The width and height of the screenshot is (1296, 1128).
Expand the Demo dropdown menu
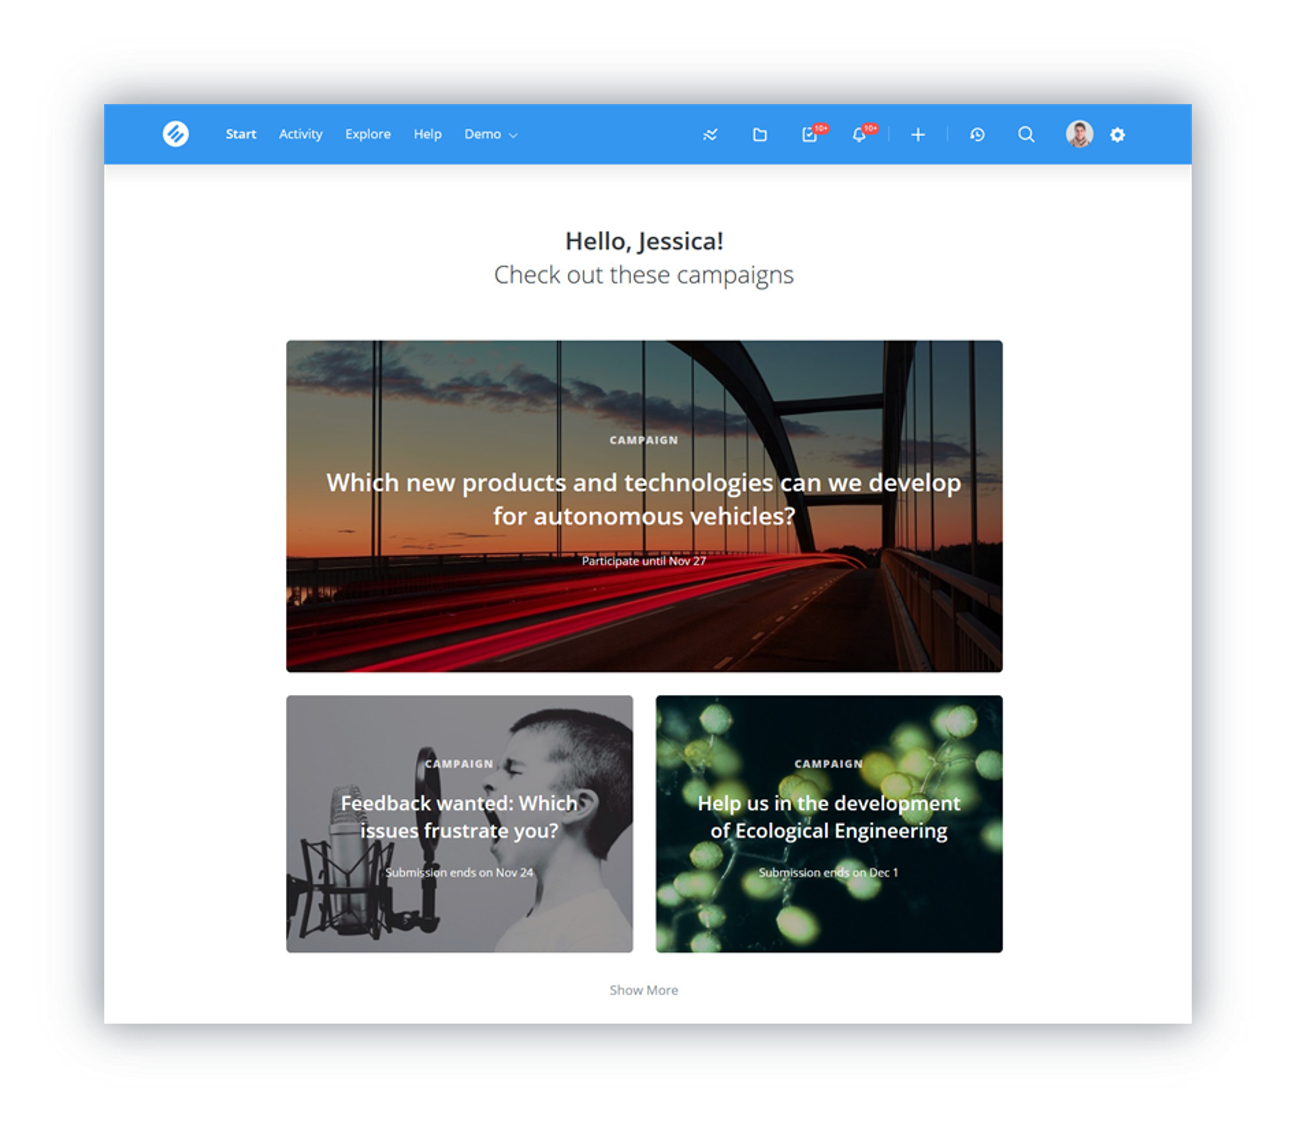(490, 134)
